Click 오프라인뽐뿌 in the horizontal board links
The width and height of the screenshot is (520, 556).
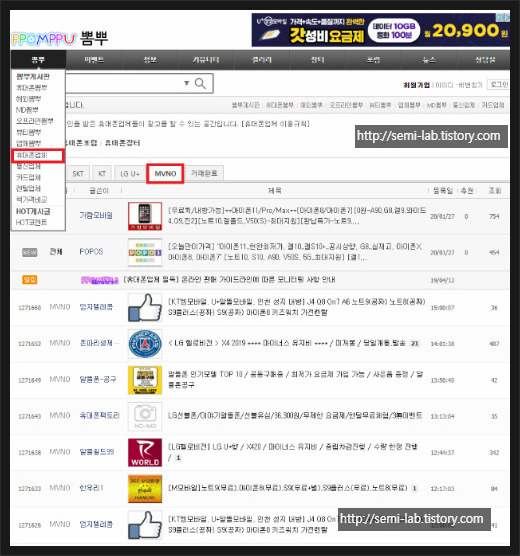(x=346, y=105)
